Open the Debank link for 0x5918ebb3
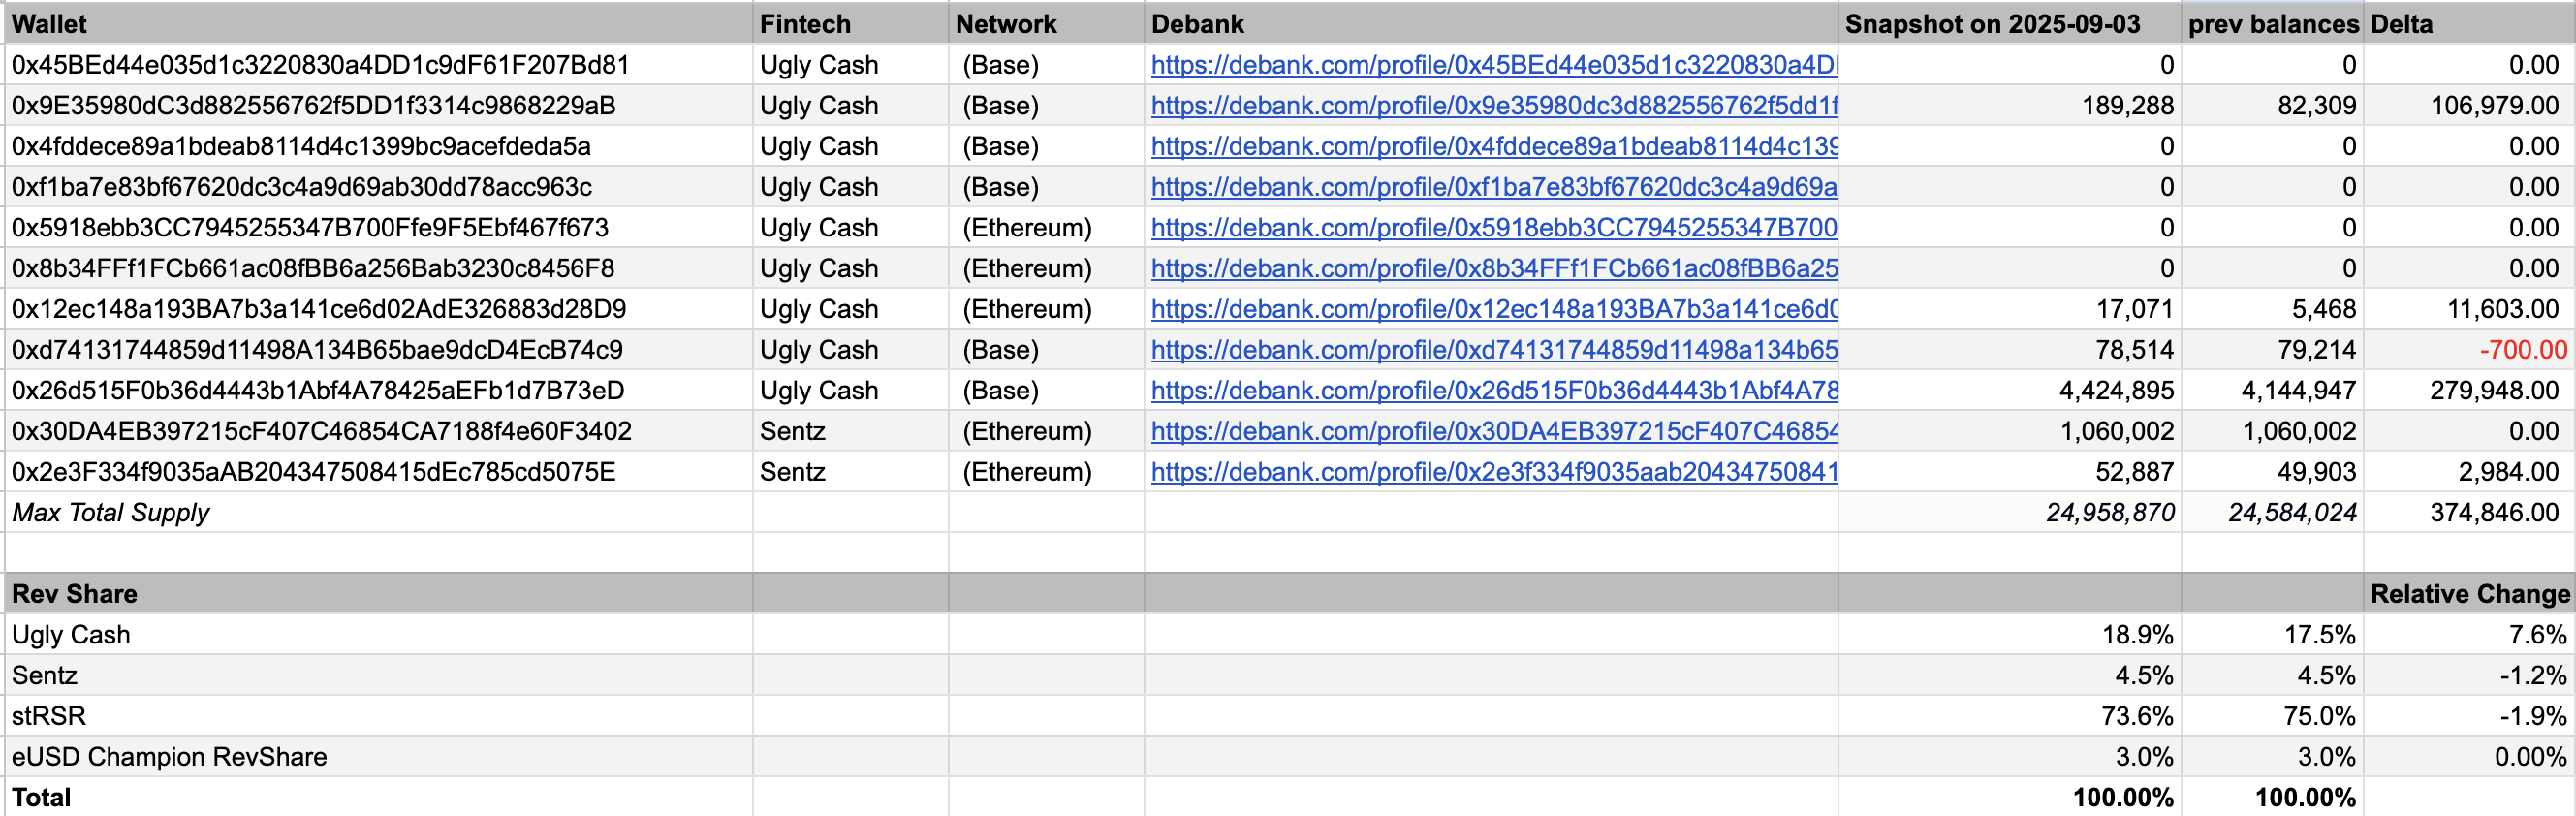Screen dimensions: 2576x816 [x=1492, y=228]
